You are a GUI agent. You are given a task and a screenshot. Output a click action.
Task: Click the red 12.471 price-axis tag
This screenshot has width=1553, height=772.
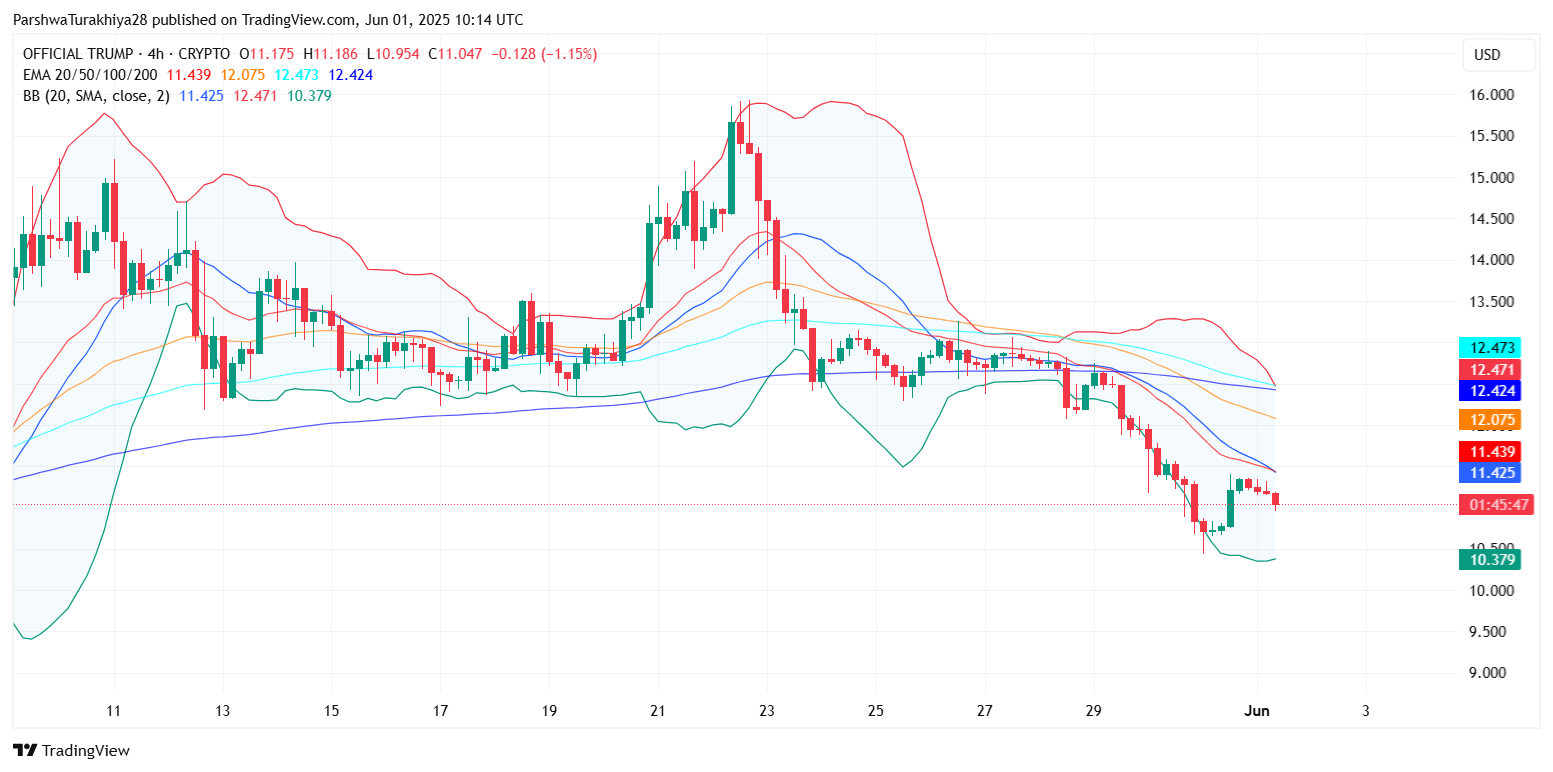click(1490, 370)
